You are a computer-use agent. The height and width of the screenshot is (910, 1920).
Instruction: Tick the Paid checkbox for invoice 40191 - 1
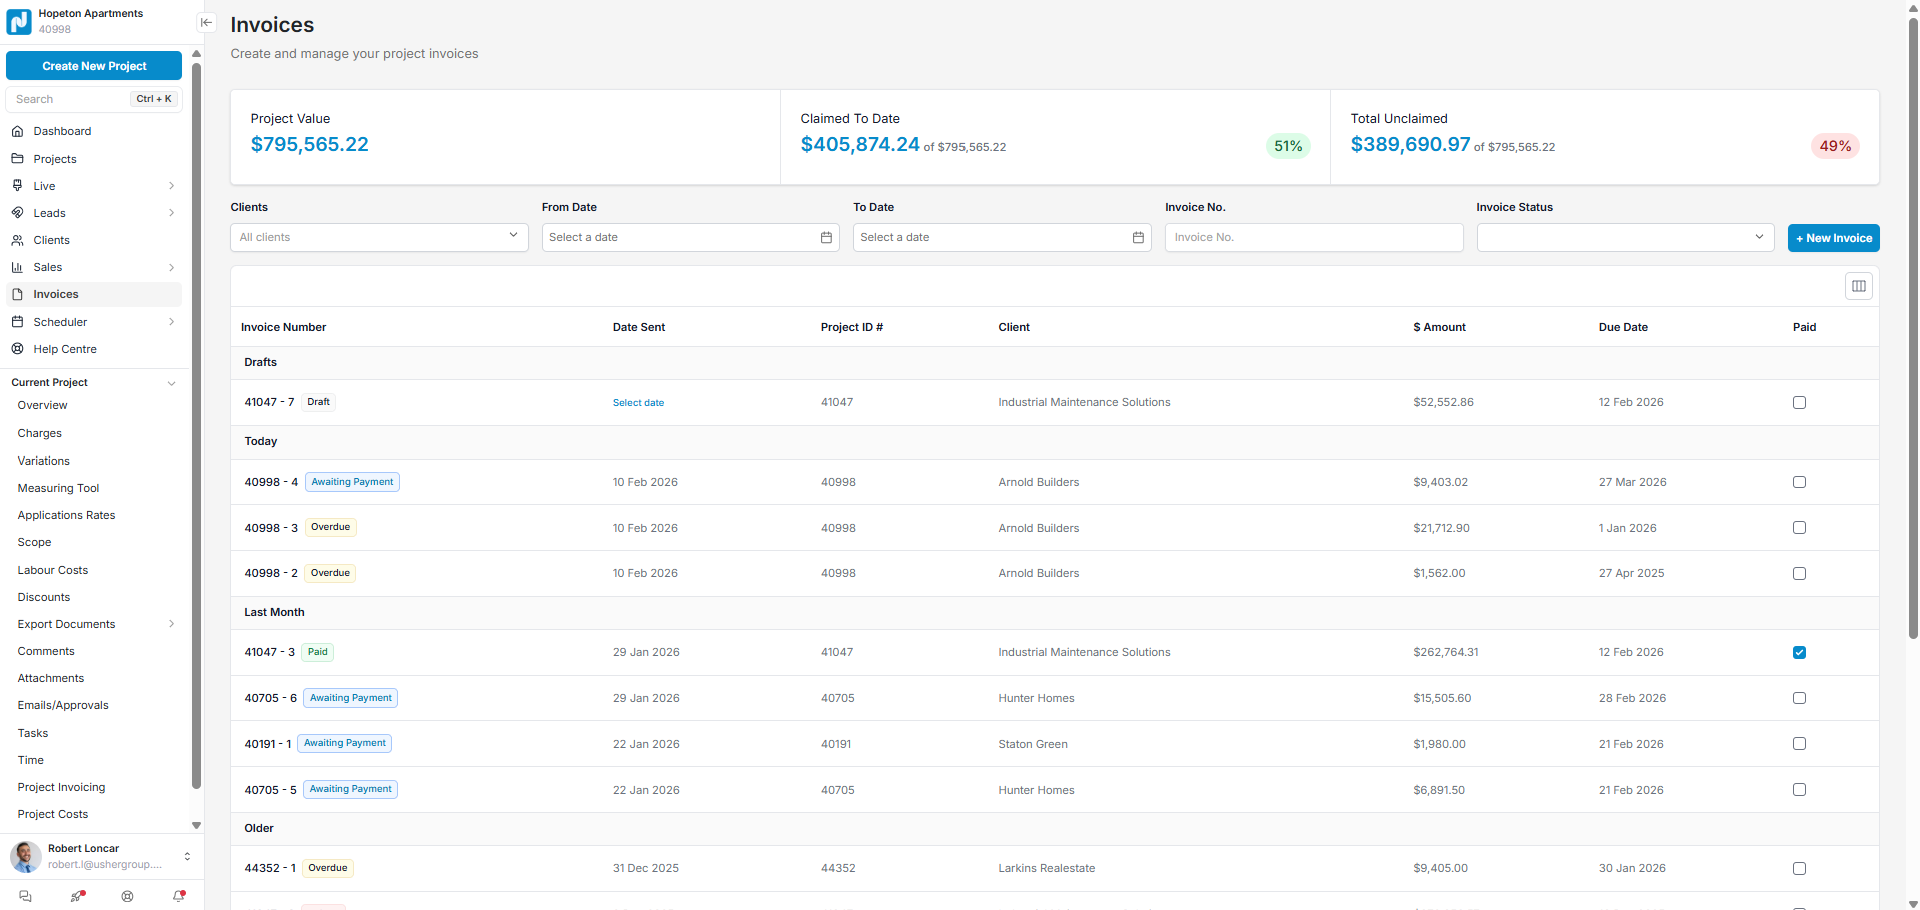[x=1799, y=744]
